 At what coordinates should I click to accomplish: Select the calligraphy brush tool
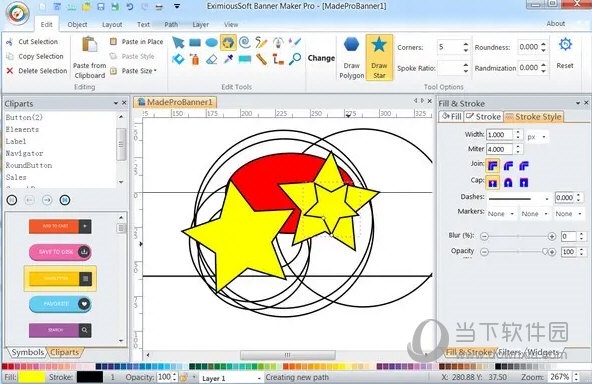295,42
